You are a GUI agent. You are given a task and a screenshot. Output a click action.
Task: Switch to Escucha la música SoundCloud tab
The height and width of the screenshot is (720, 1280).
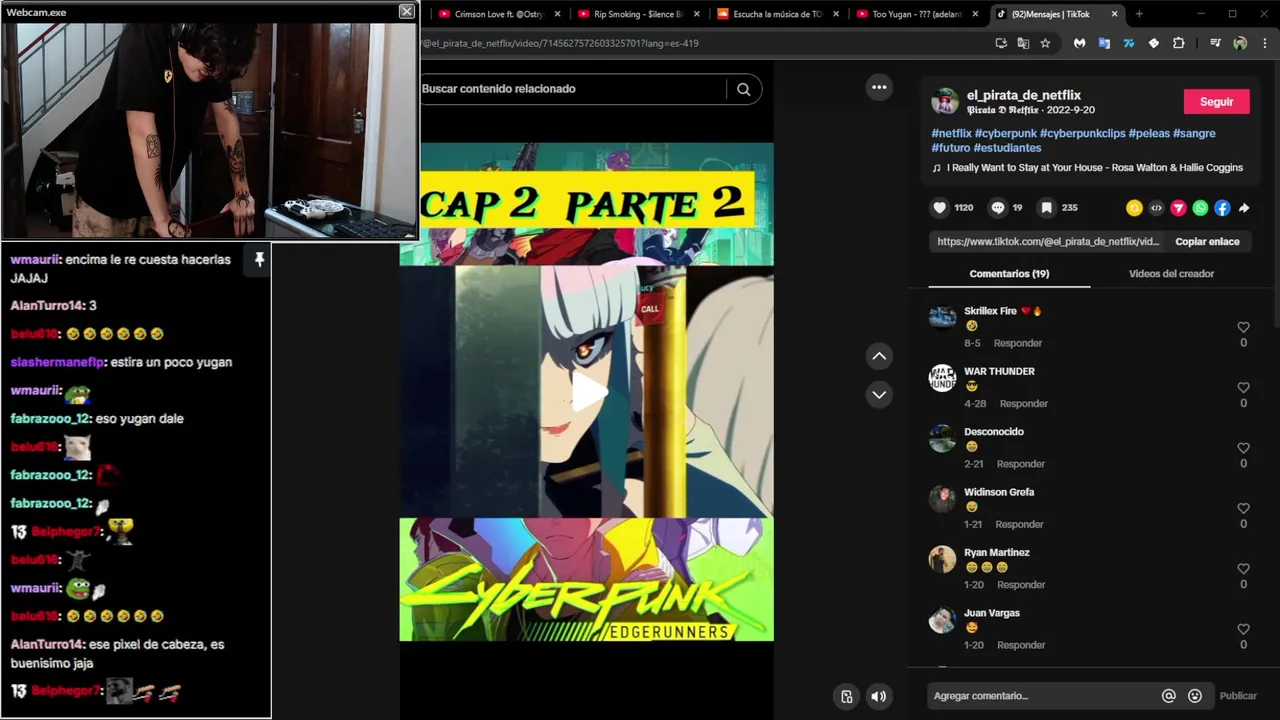pyautogui.click(x=777, y=14)
